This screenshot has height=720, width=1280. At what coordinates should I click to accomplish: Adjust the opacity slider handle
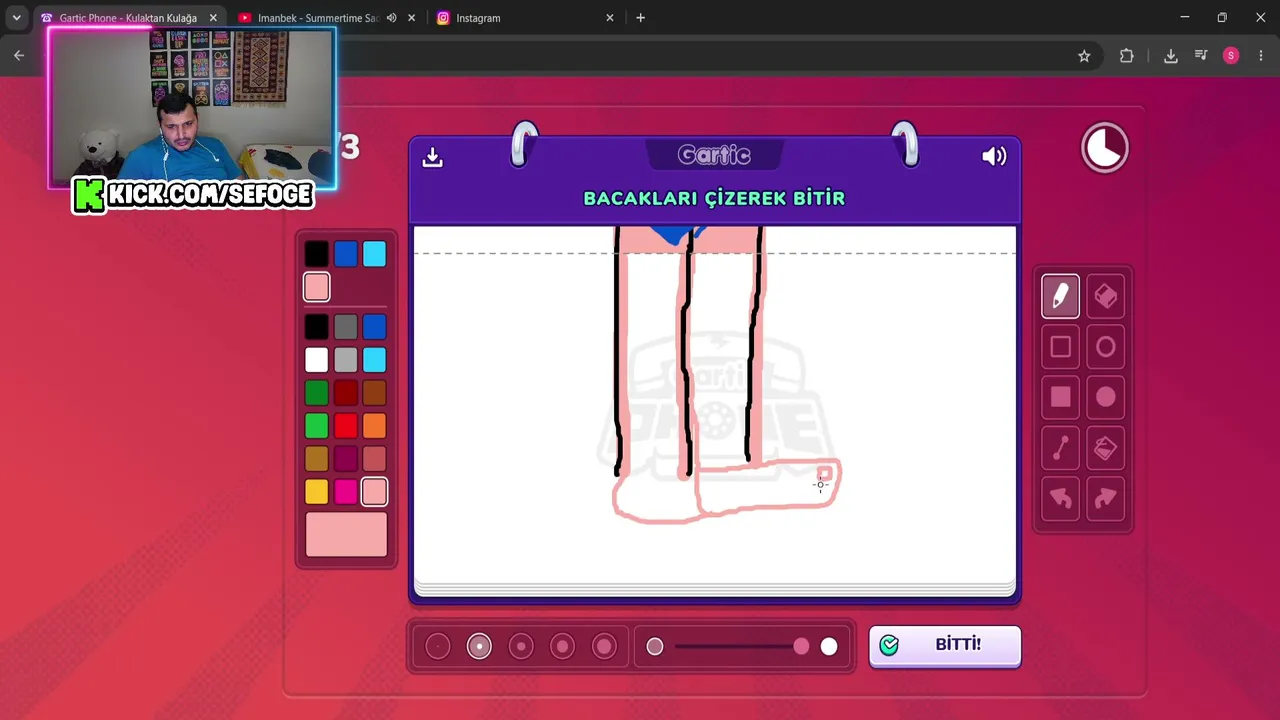point(801,647)
